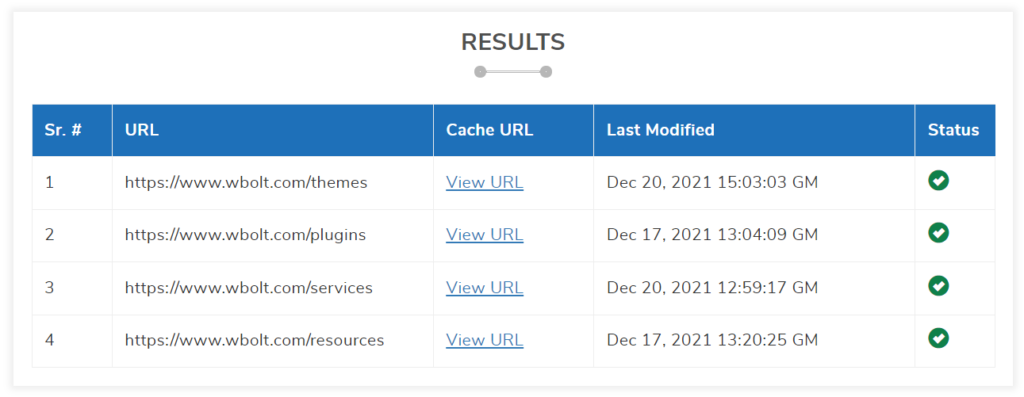Viewport: 1024px width, 397px height.
Task: Click the RESULTS heading
Action: pyautogui.click(x=513, y=42)
